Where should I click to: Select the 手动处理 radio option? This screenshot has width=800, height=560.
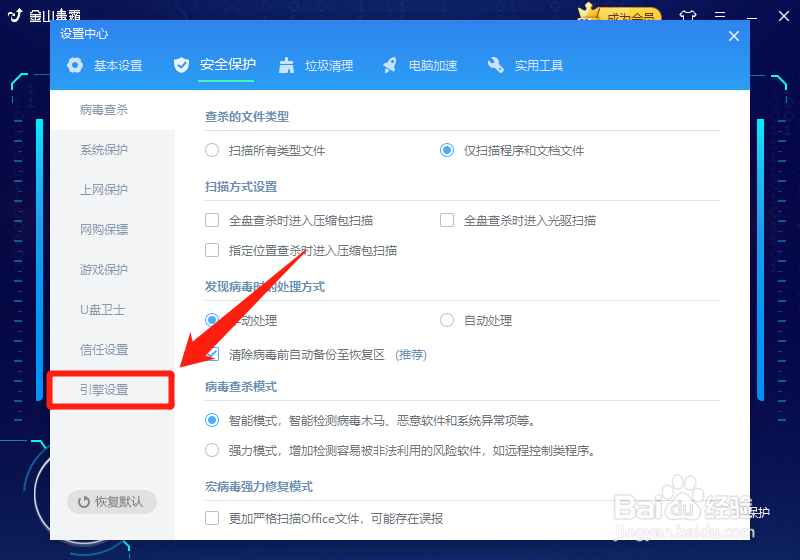coord(212,320)
